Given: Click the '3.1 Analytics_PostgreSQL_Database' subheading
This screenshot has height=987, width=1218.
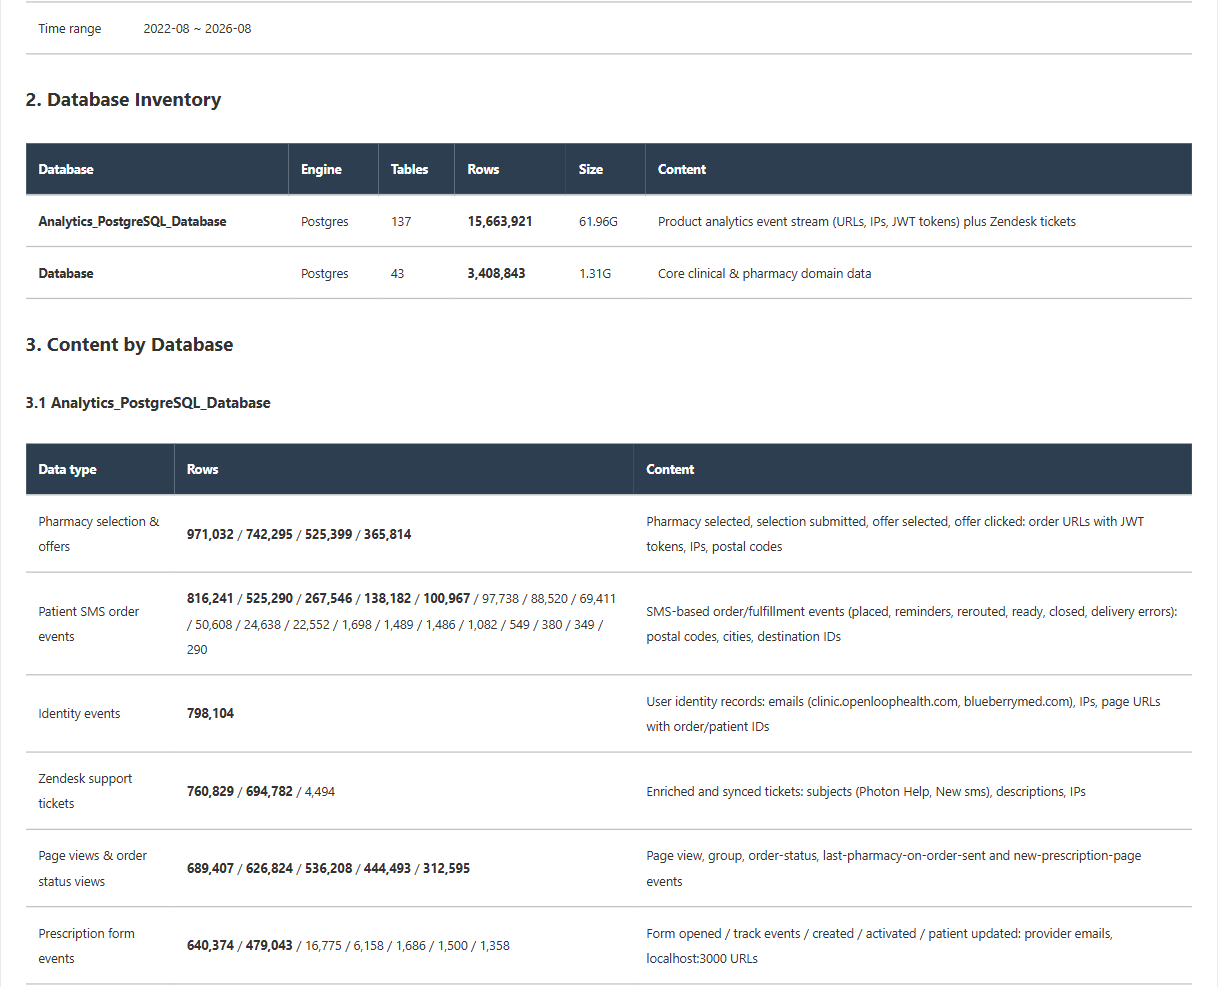Looking at the screenshot, I should click(x=148, y=403).
